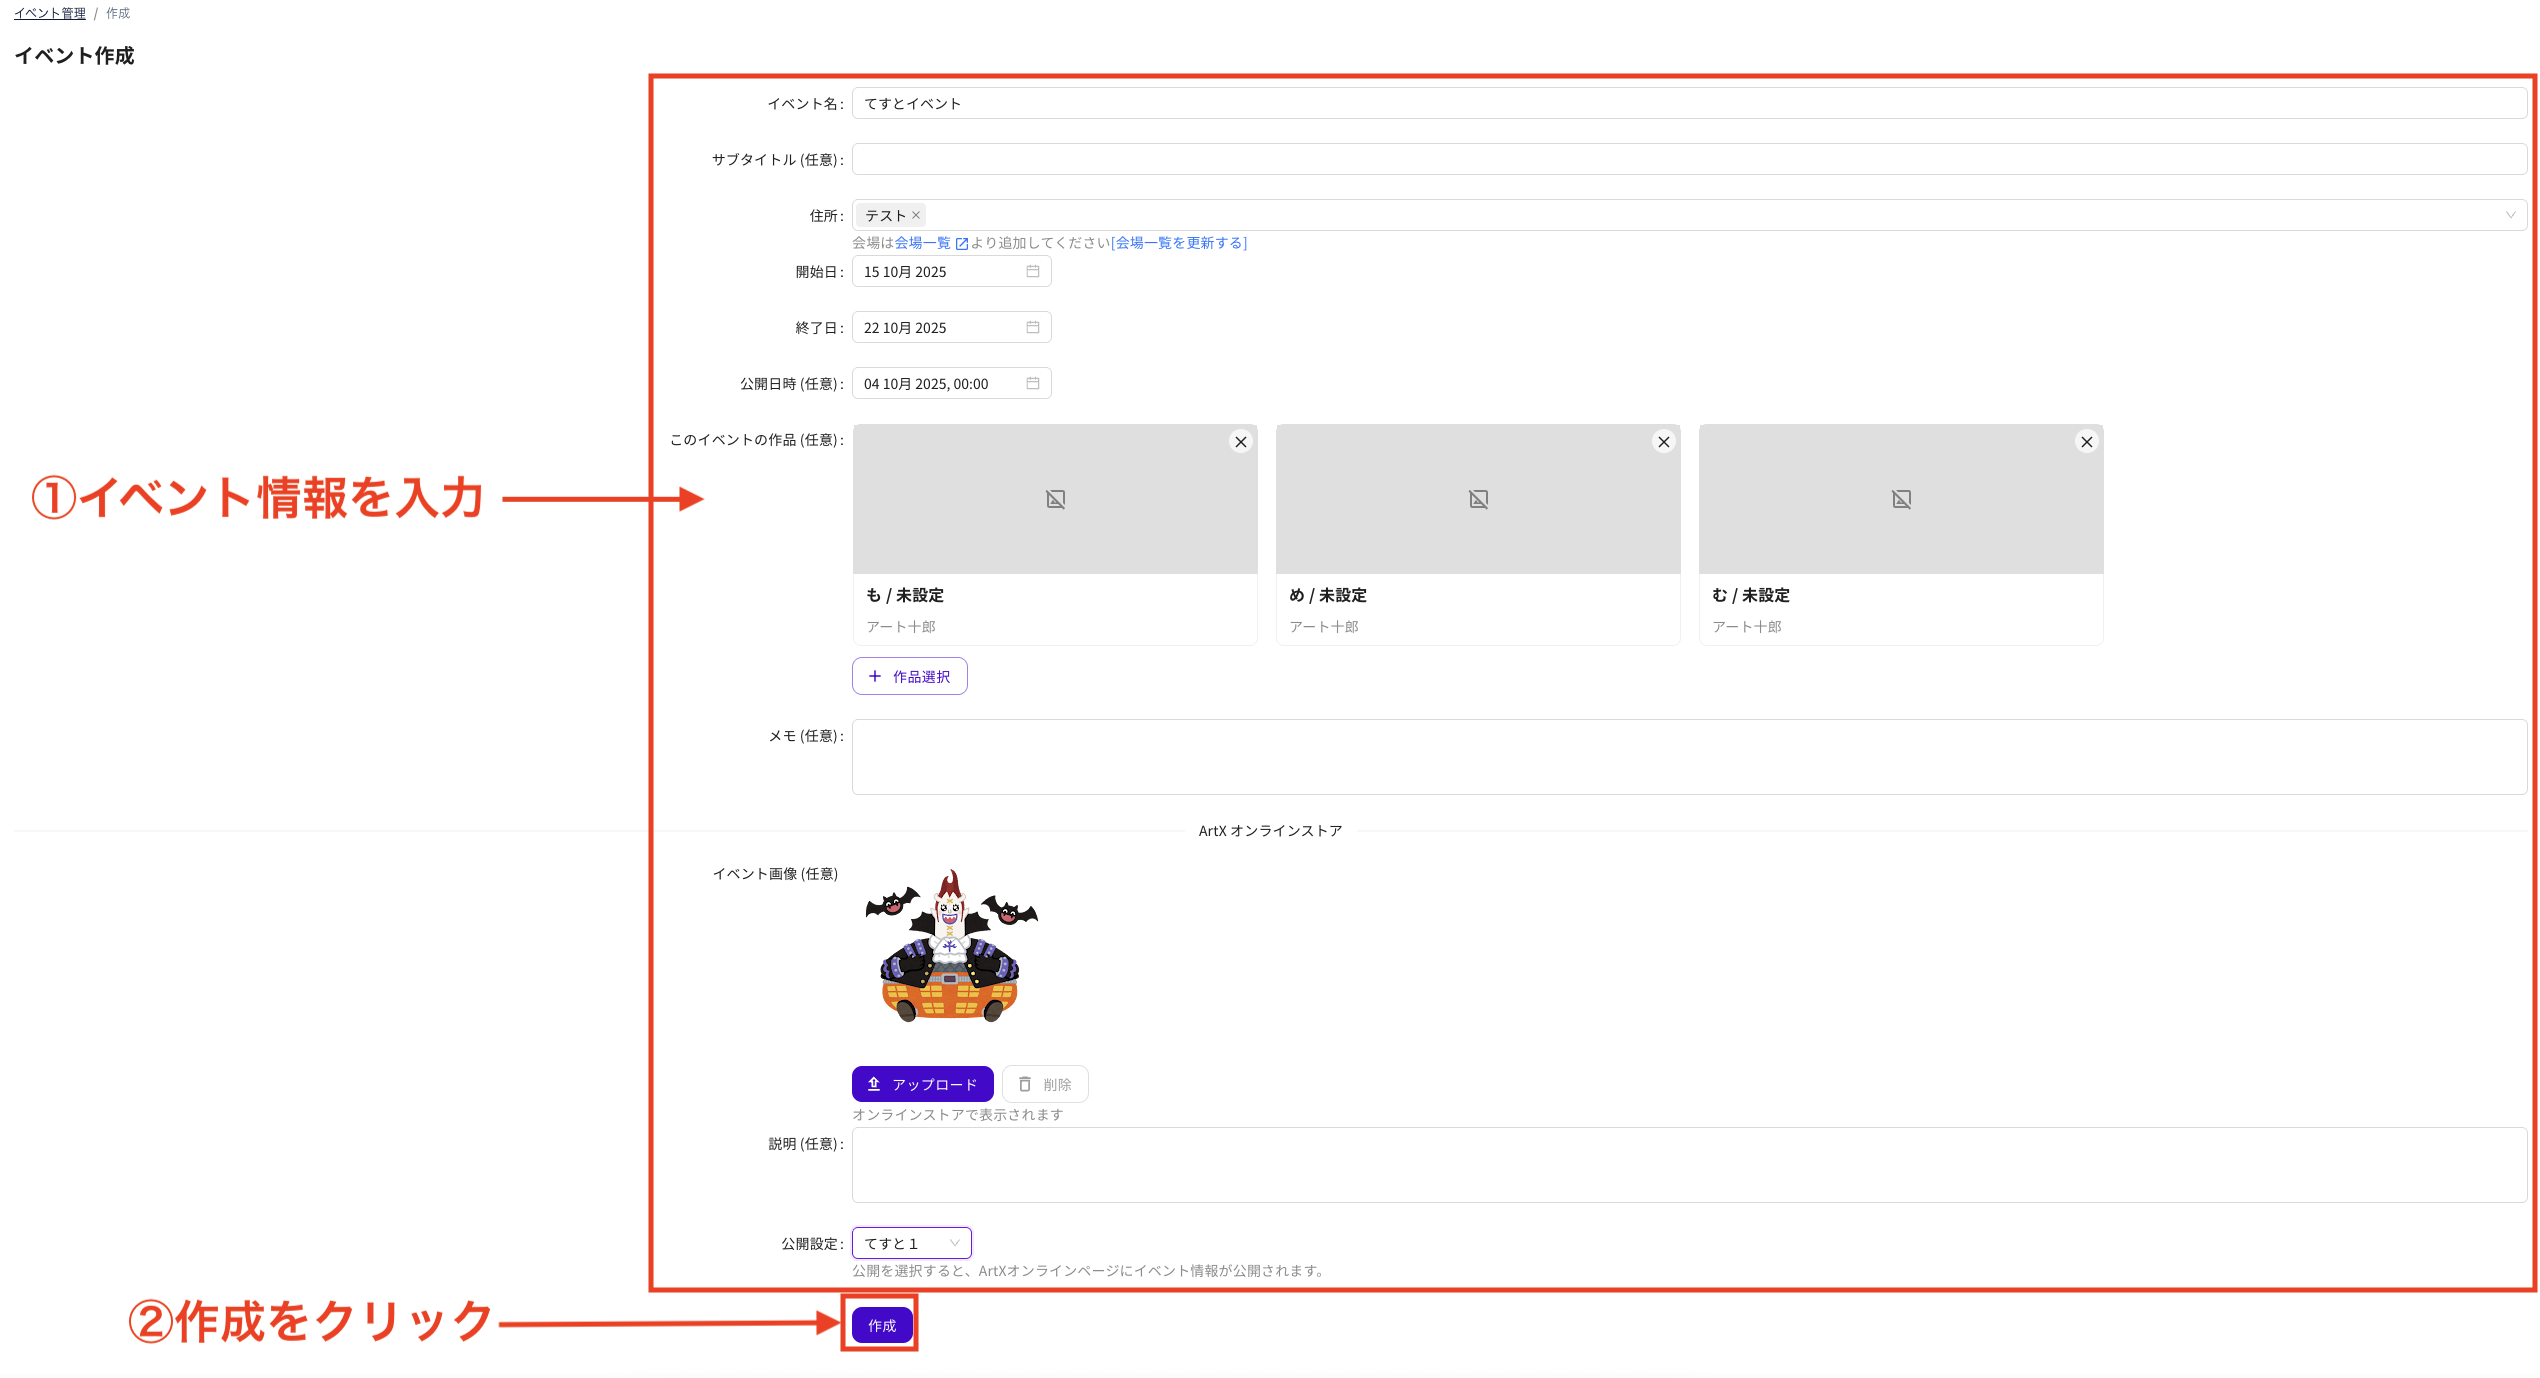Remove the む / 未設定 artwork card

[x=2086, y=442]
